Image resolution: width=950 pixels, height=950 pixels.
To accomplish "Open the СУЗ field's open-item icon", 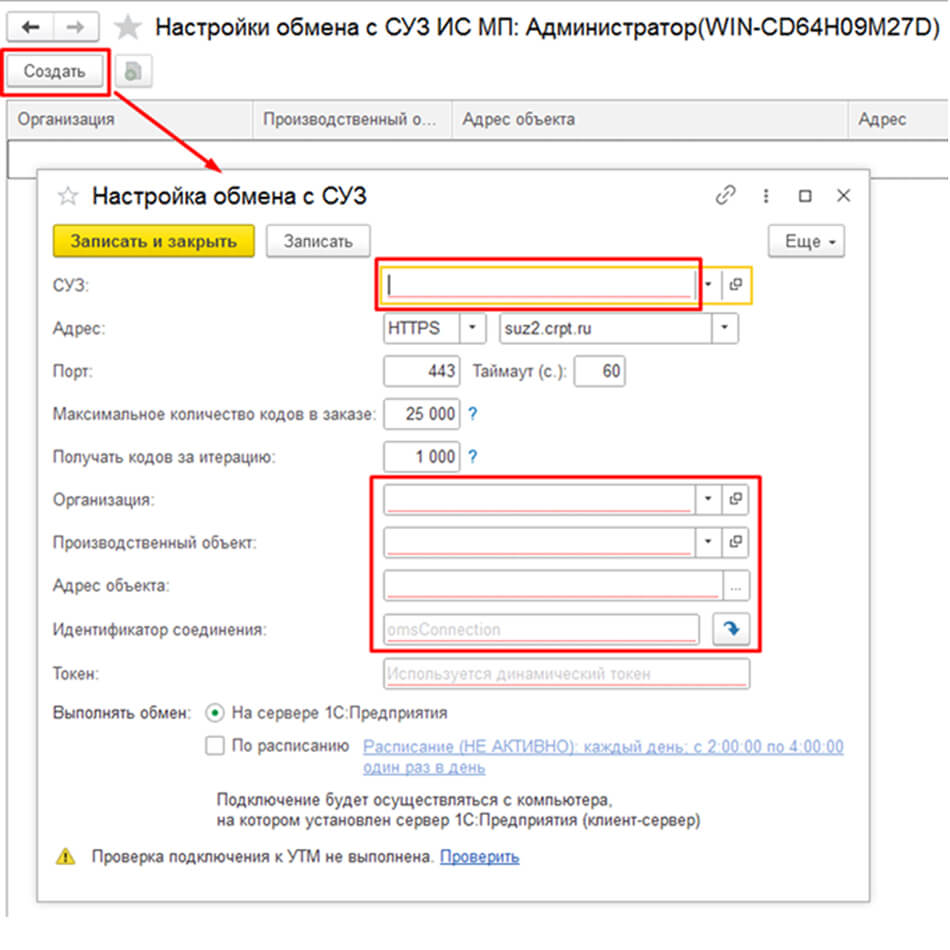I will pos(736,285).
